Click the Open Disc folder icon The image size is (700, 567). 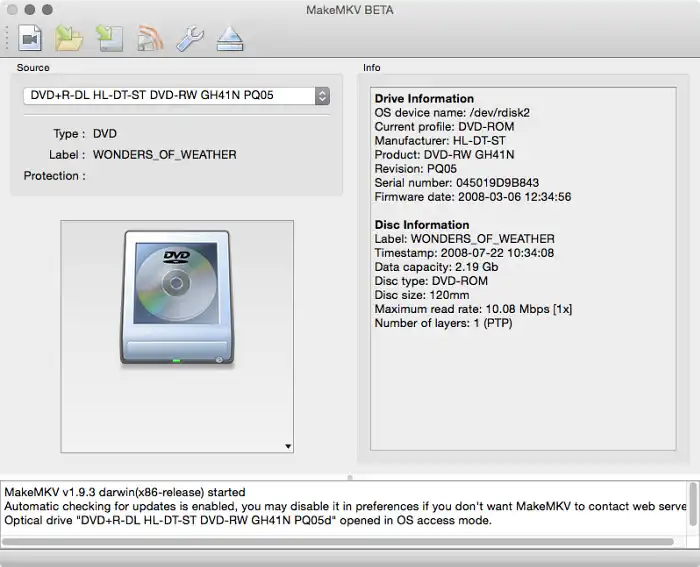coord(69,38)
